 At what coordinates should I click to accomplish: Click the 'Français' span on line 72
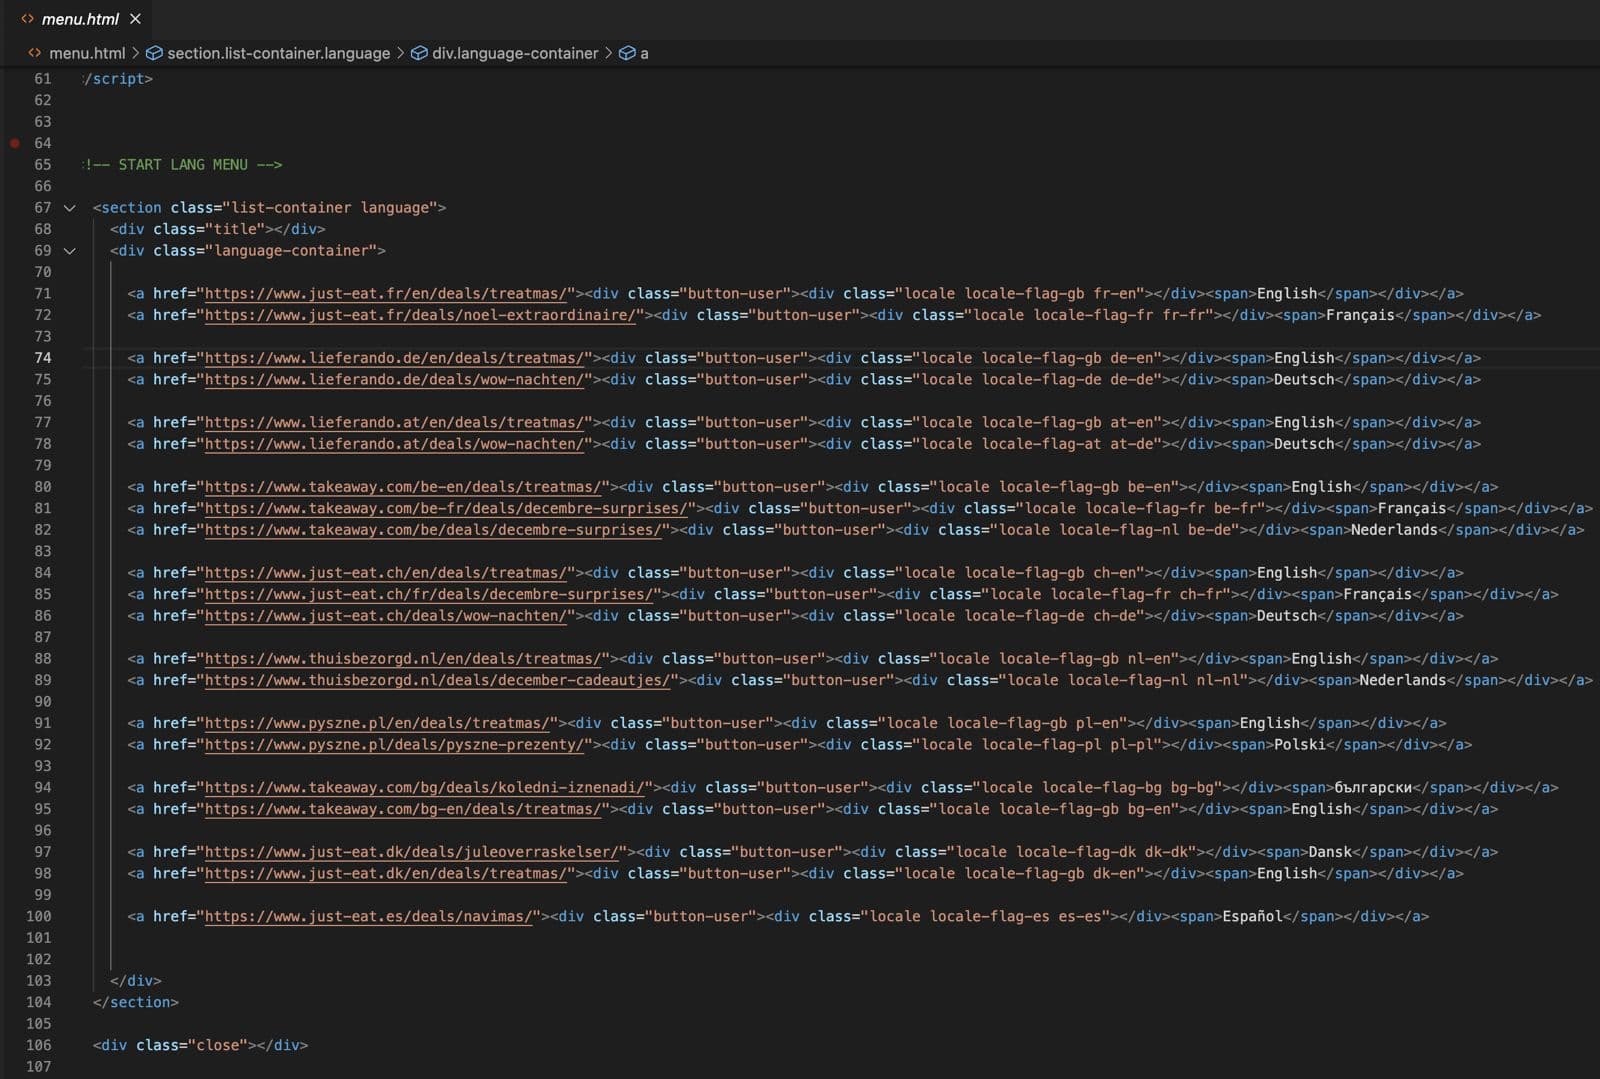[x=1360, y=315]
